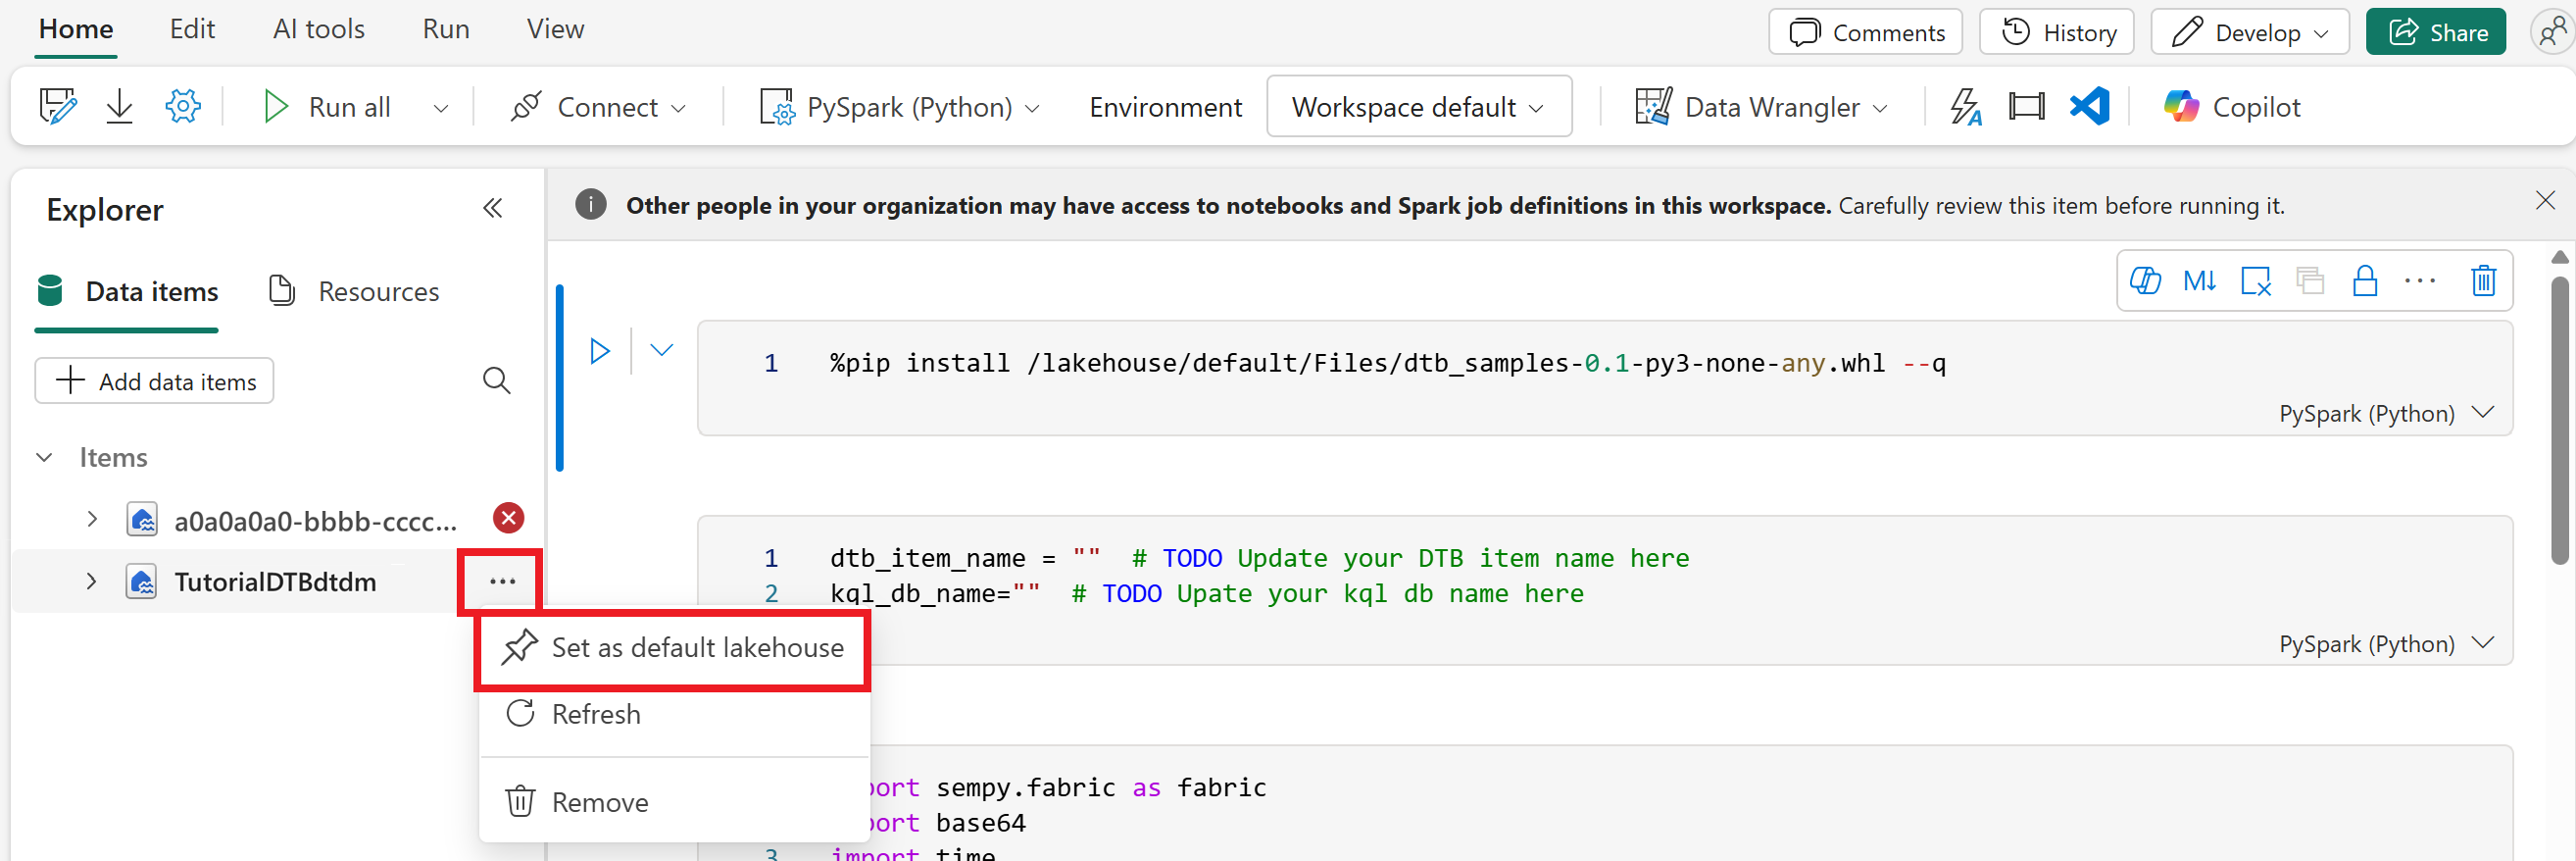2576x861 pixels.
Task: Click the save notebook icon in the toolbar
Action: click(57, 106)
